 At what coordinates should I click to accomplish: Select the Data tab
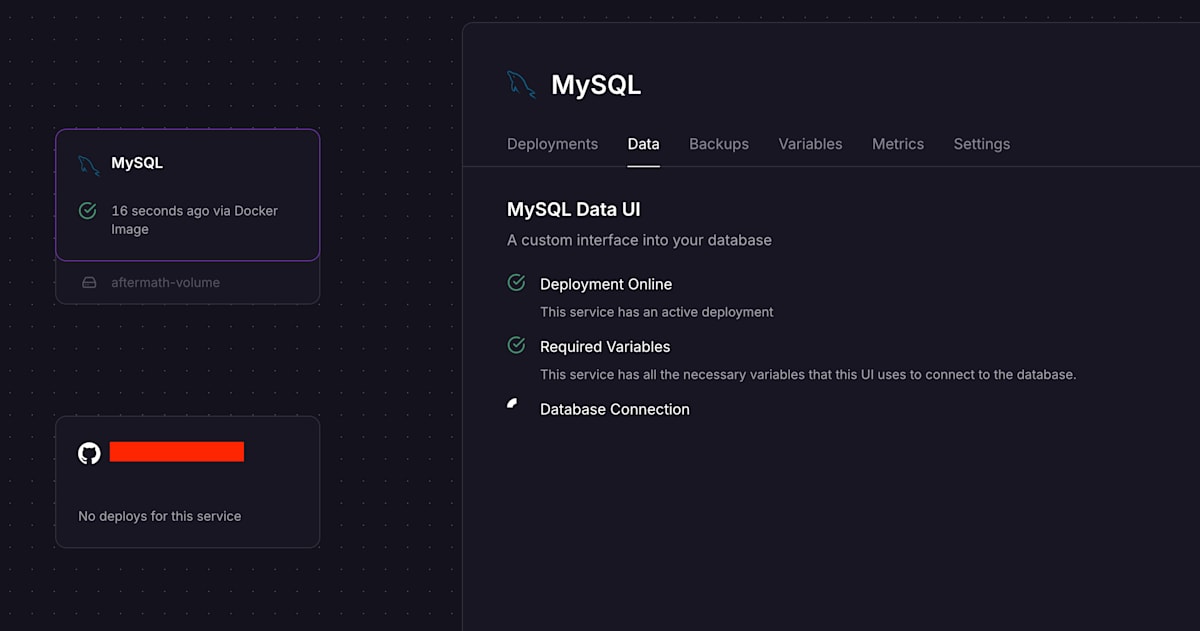click(643, 144)
